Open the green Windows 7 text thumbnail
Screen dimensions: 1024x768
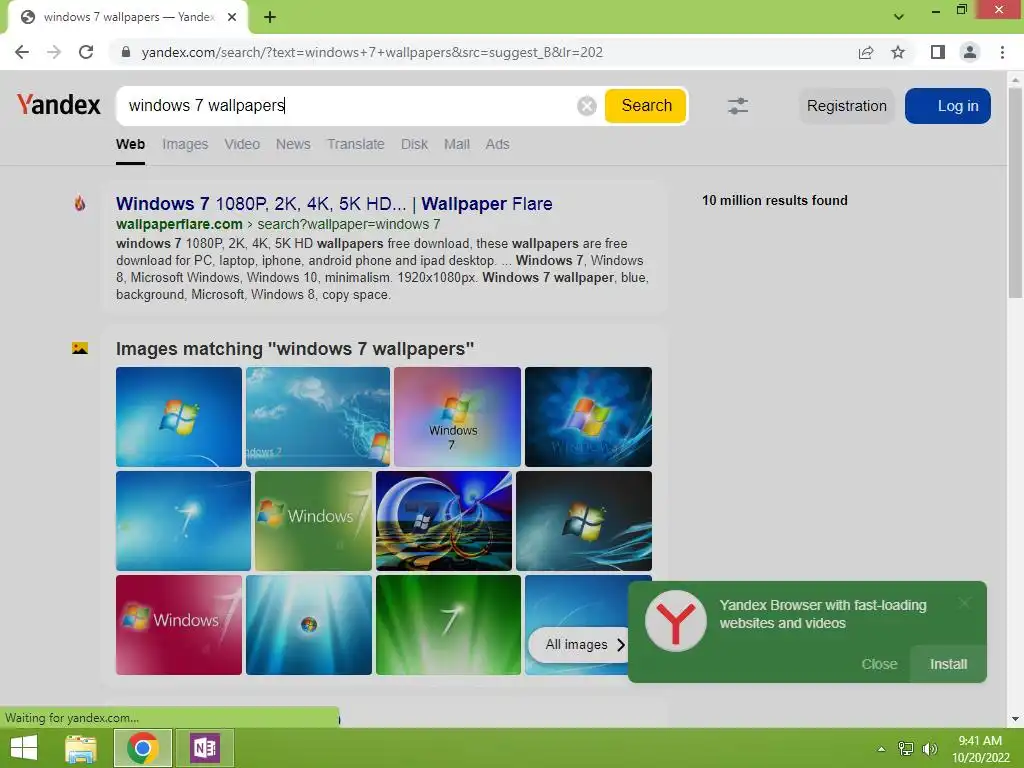pos(313,520)
